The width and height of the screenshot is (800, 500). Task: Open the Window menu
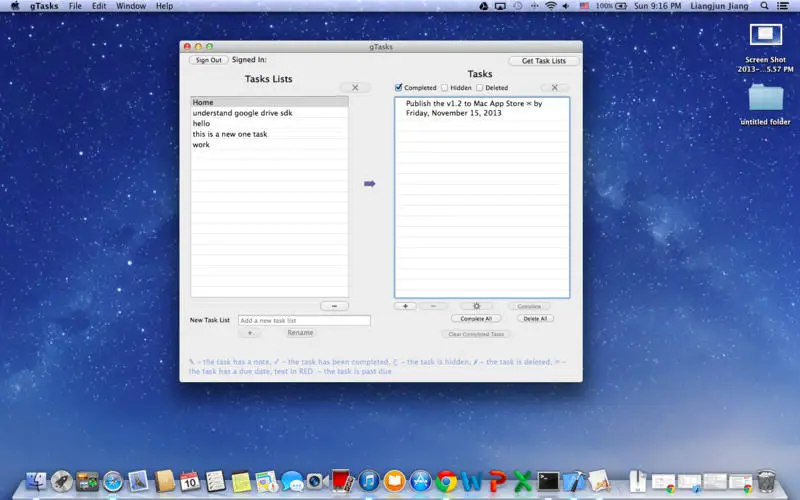click(x=131, y=6)
